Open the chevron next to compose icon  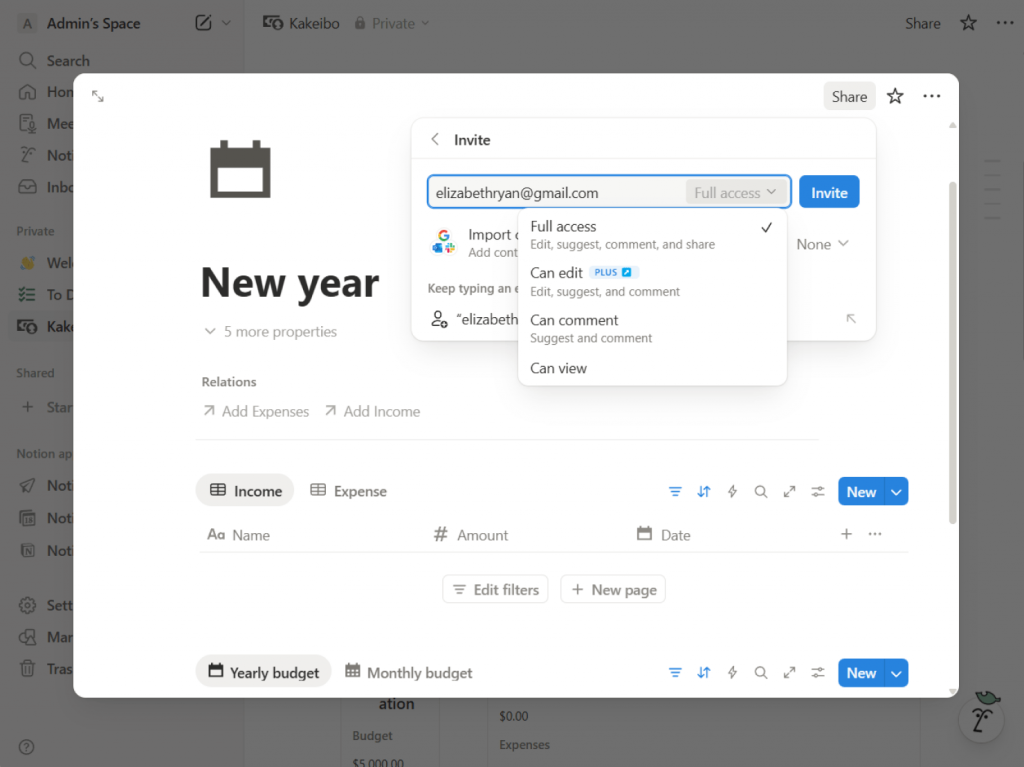pos(227,23)
